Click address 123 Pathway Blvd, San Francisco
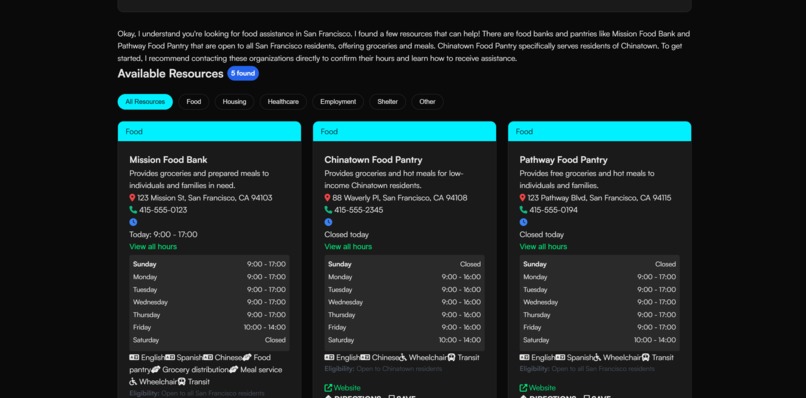The image size is (806, 398). (x=599, y=198)
